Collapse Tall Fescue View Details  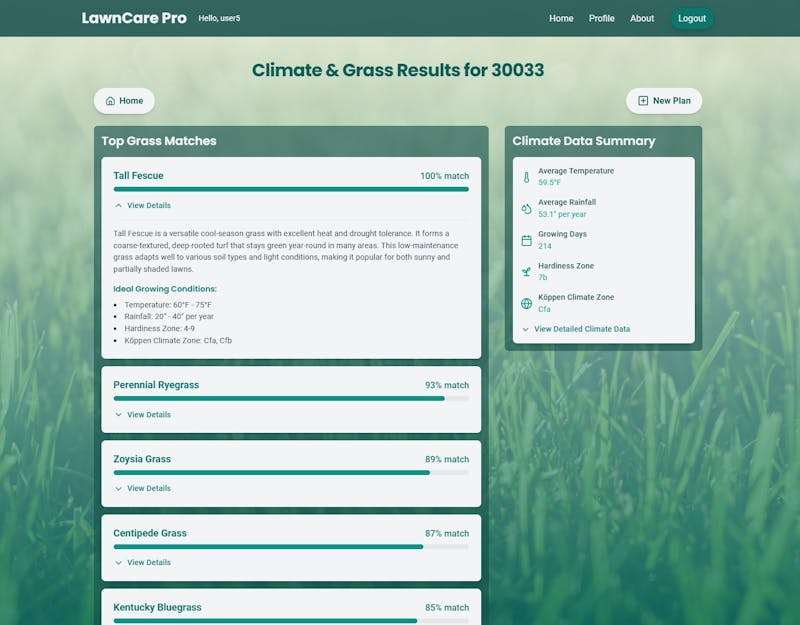[x=143, y=205]
